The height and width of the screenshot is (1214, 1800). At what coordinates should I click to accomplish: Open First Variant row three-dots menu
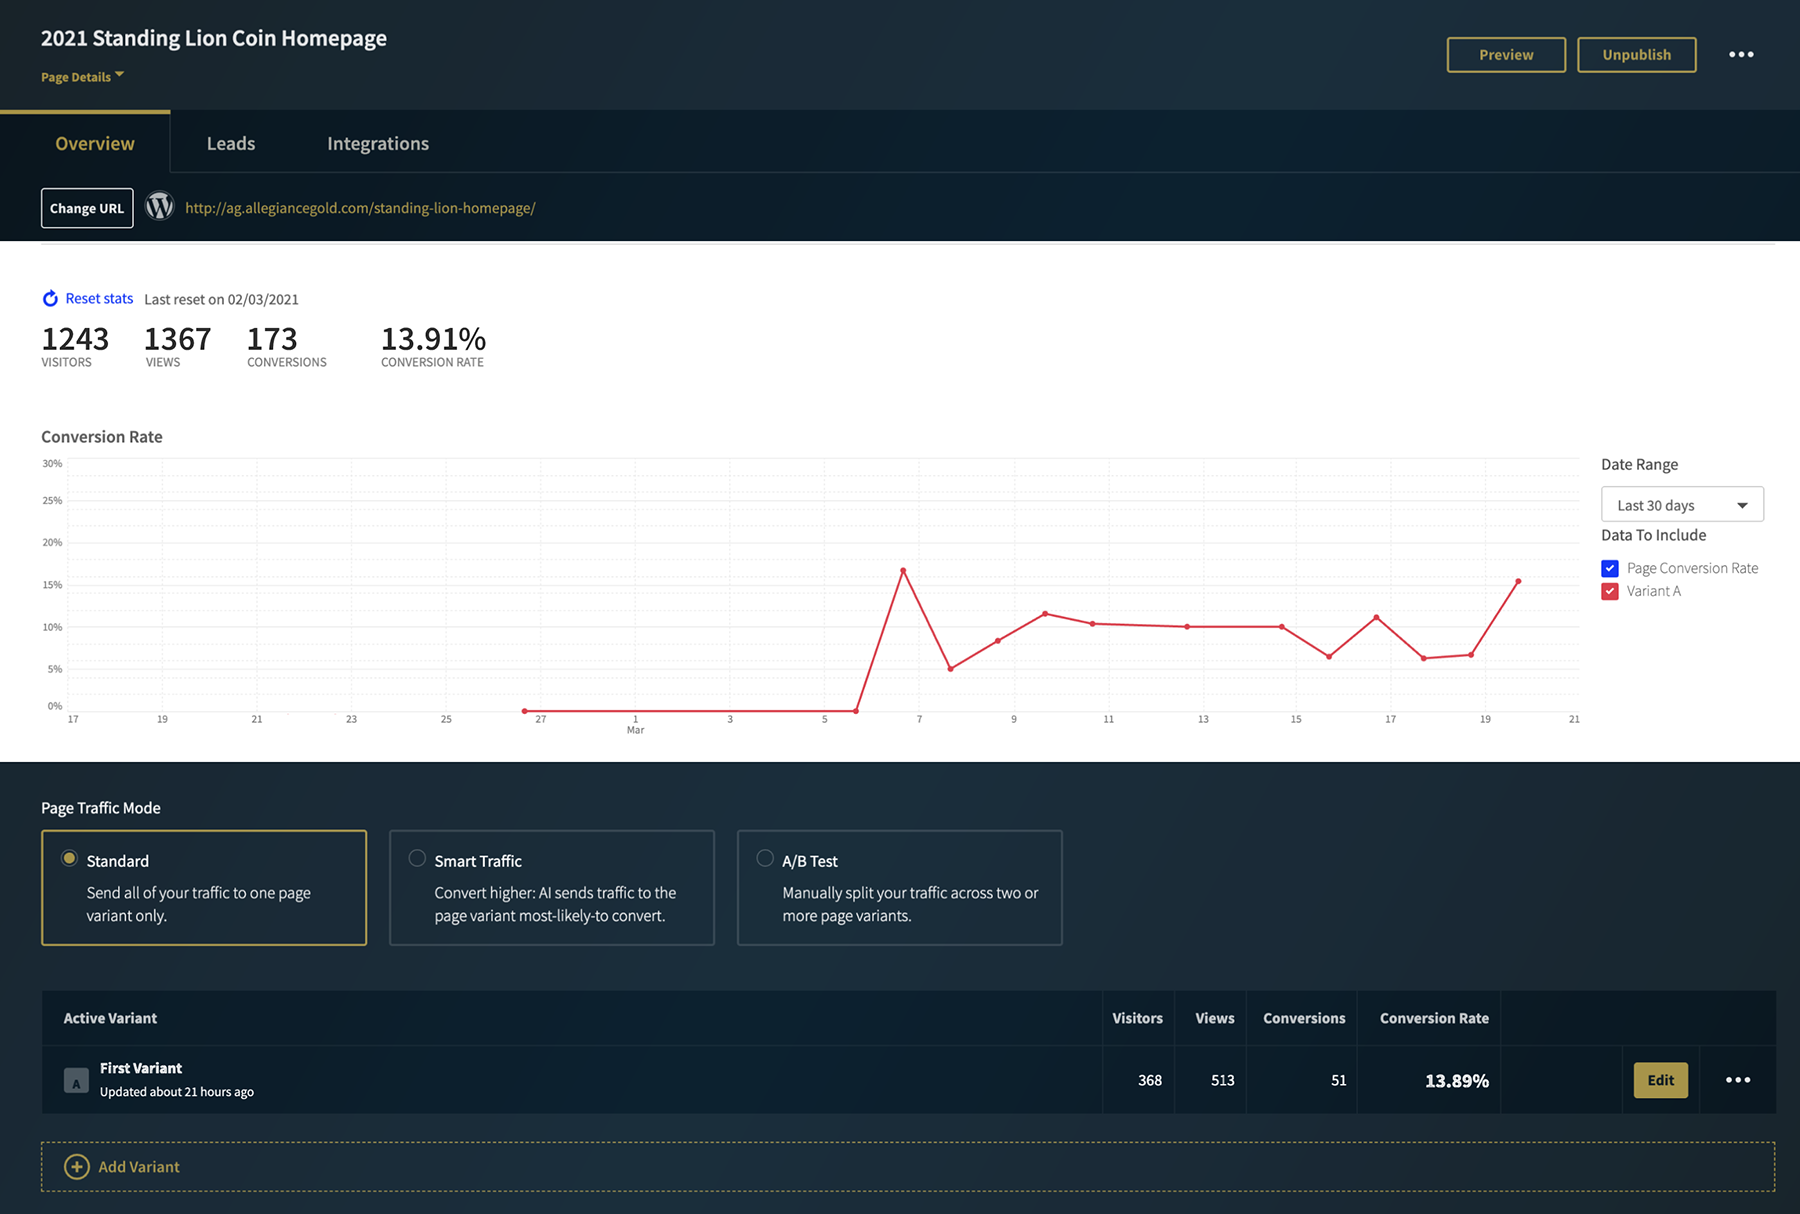1738,1080
